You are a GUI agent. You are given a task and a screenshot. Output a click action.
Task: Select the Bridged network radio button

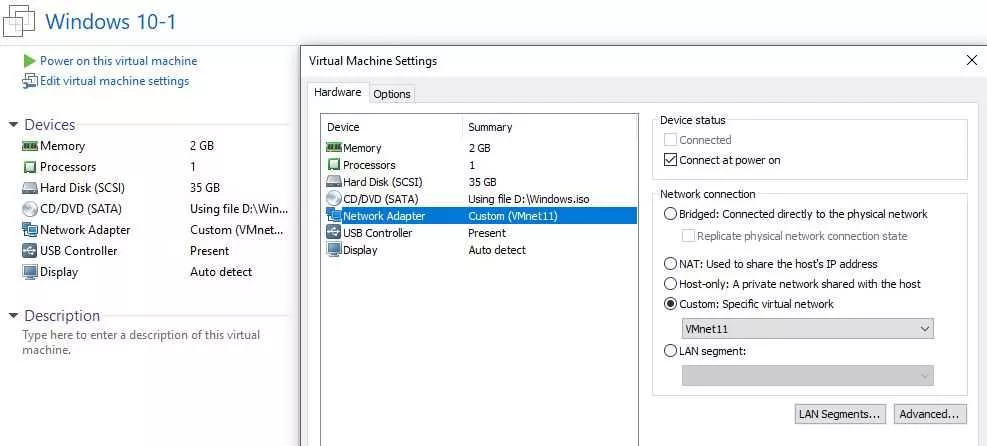pyautogui.click(x=670, y=214)
